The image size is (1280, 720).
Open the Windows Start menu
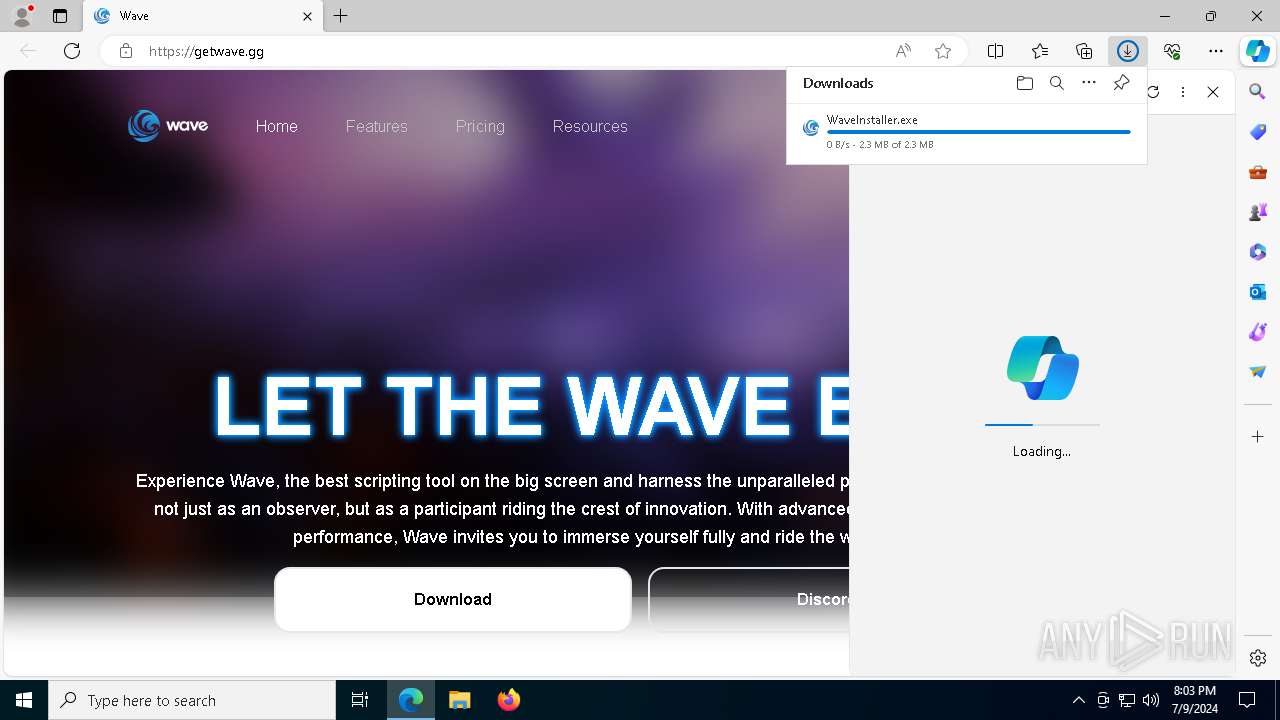(24, 700)
